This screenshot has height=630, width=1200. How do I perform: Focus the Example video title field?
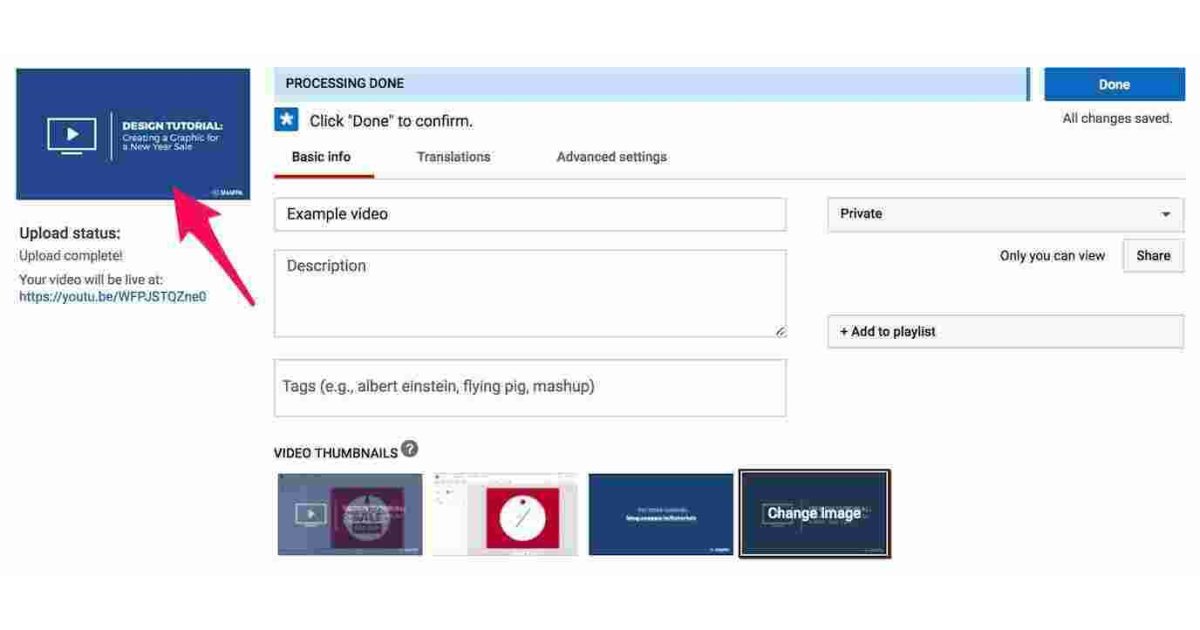pyautogui.click(x=530, y=214)
